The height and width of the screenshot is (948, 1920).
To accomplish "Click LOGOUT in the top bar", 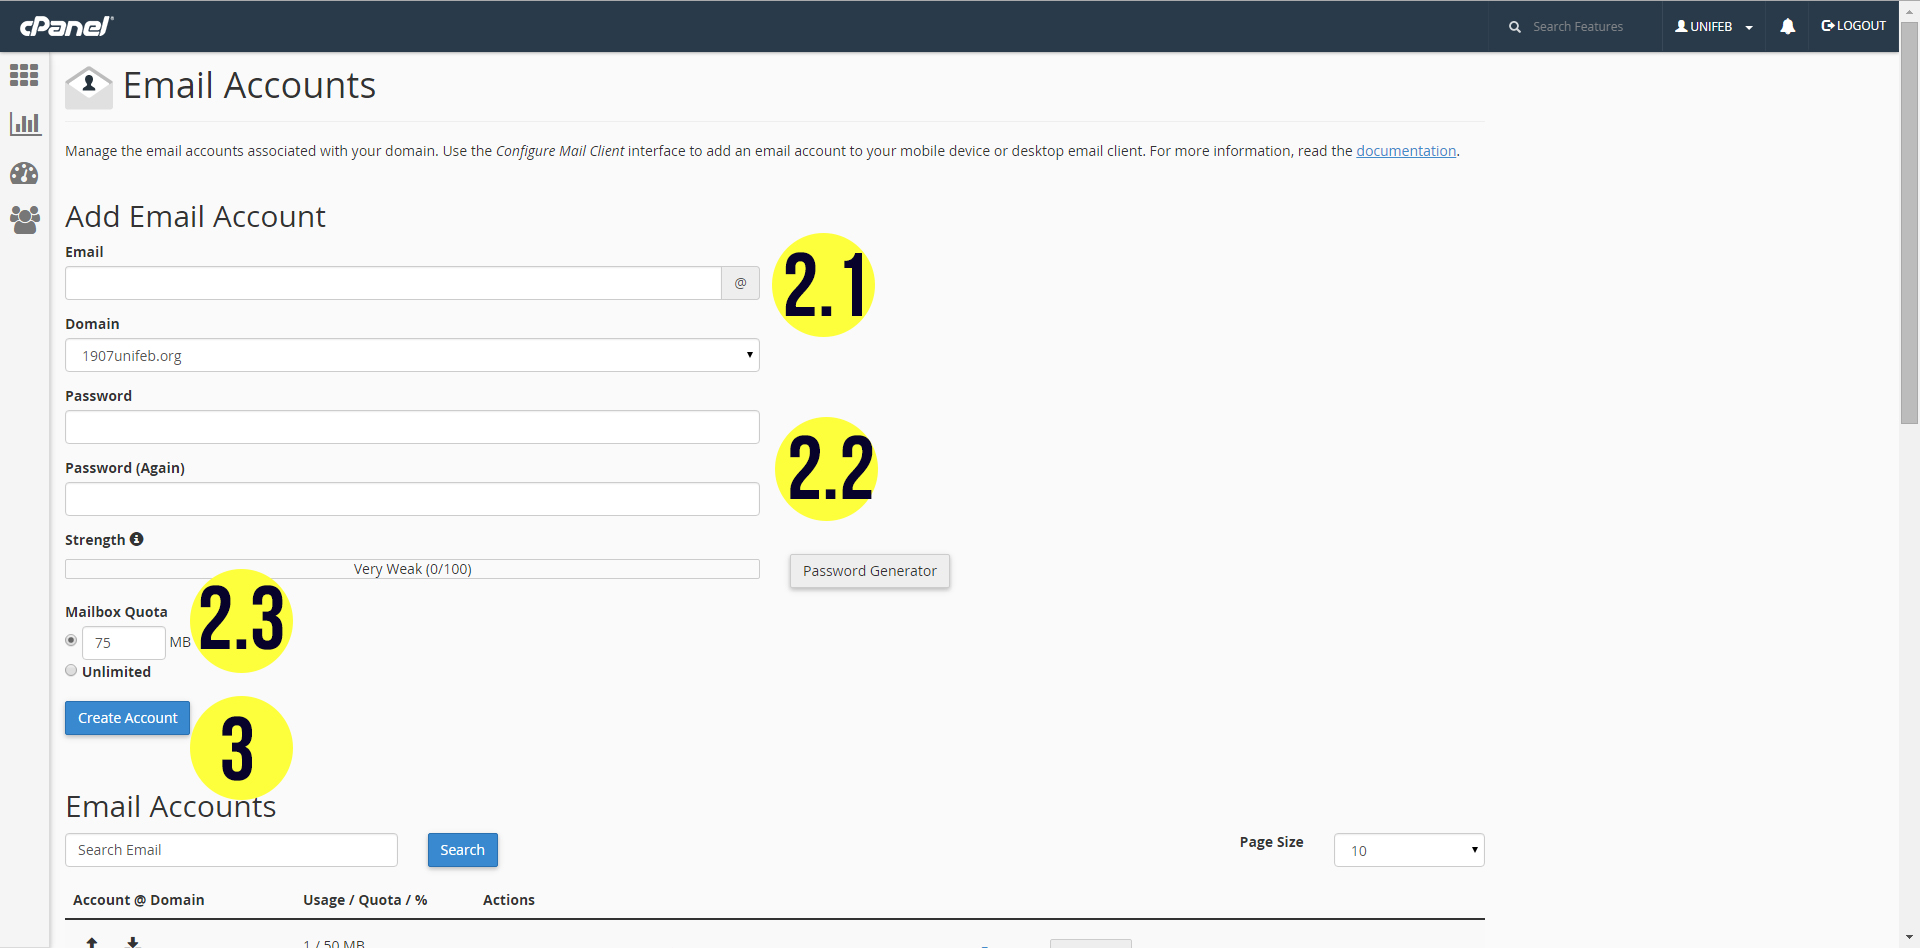I will 1853,26.
